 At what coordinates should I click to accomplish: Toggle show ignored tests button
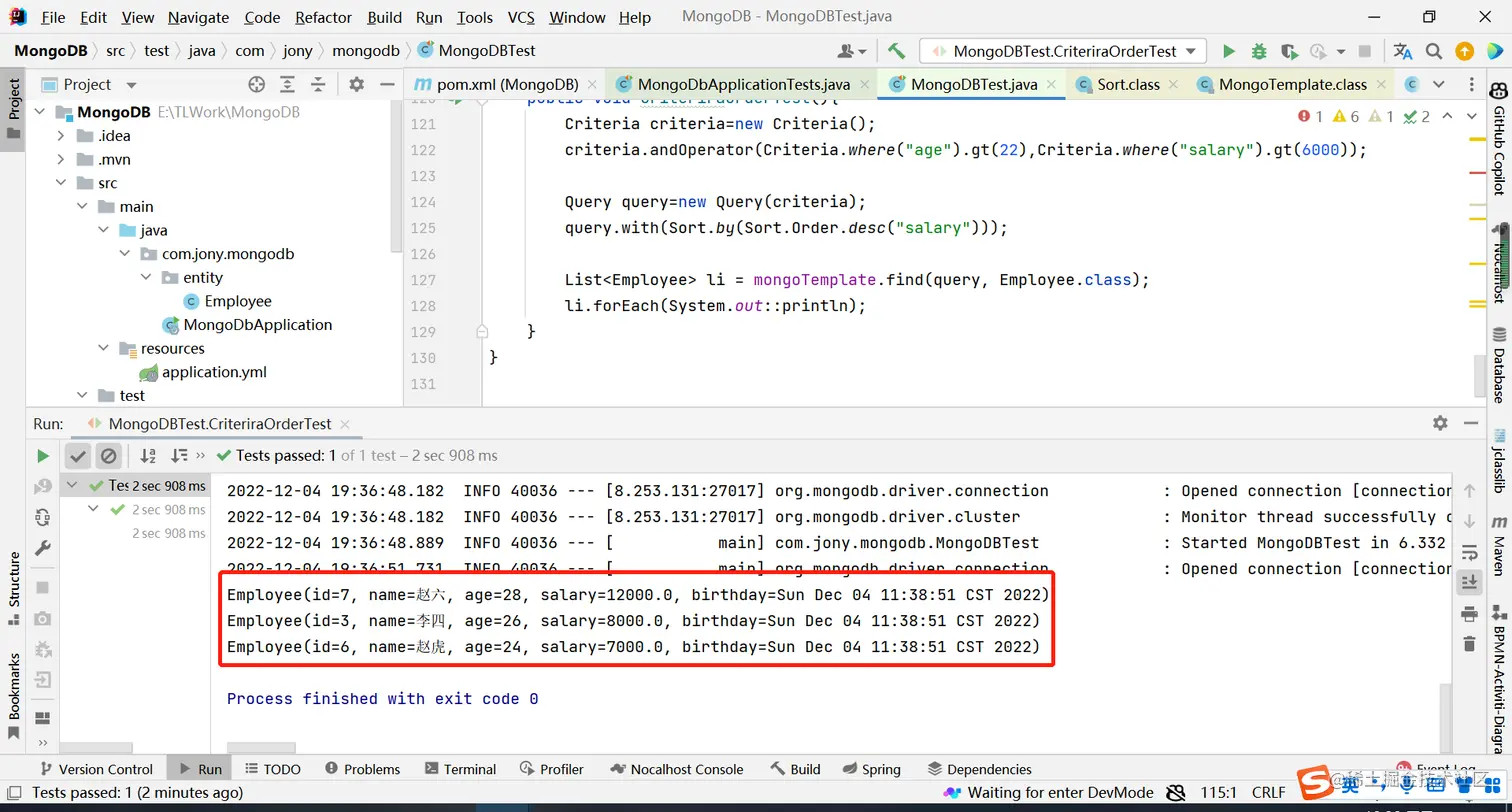coord(108,456)
